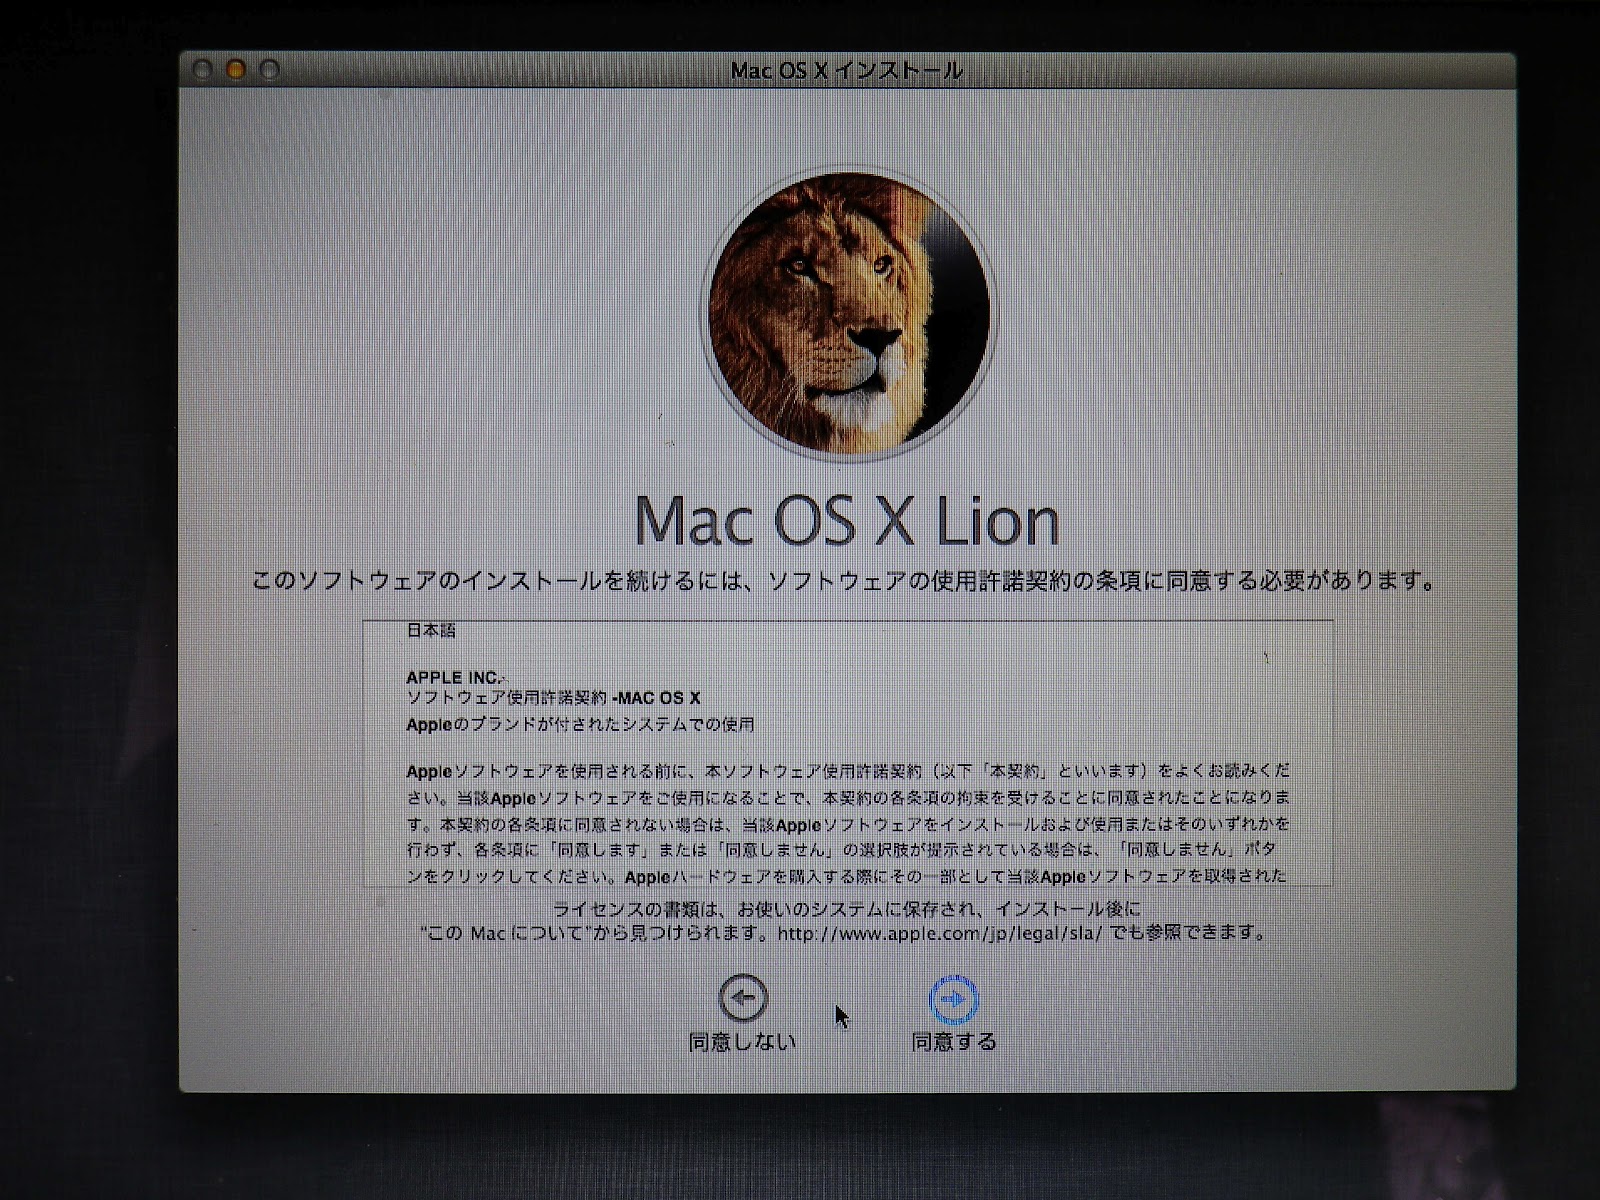This screenshot has height=1200, width=1600.
Task: Click the 'ソフトウェア使用許諾契約 -MAC OS X' line
Action: 554,698
